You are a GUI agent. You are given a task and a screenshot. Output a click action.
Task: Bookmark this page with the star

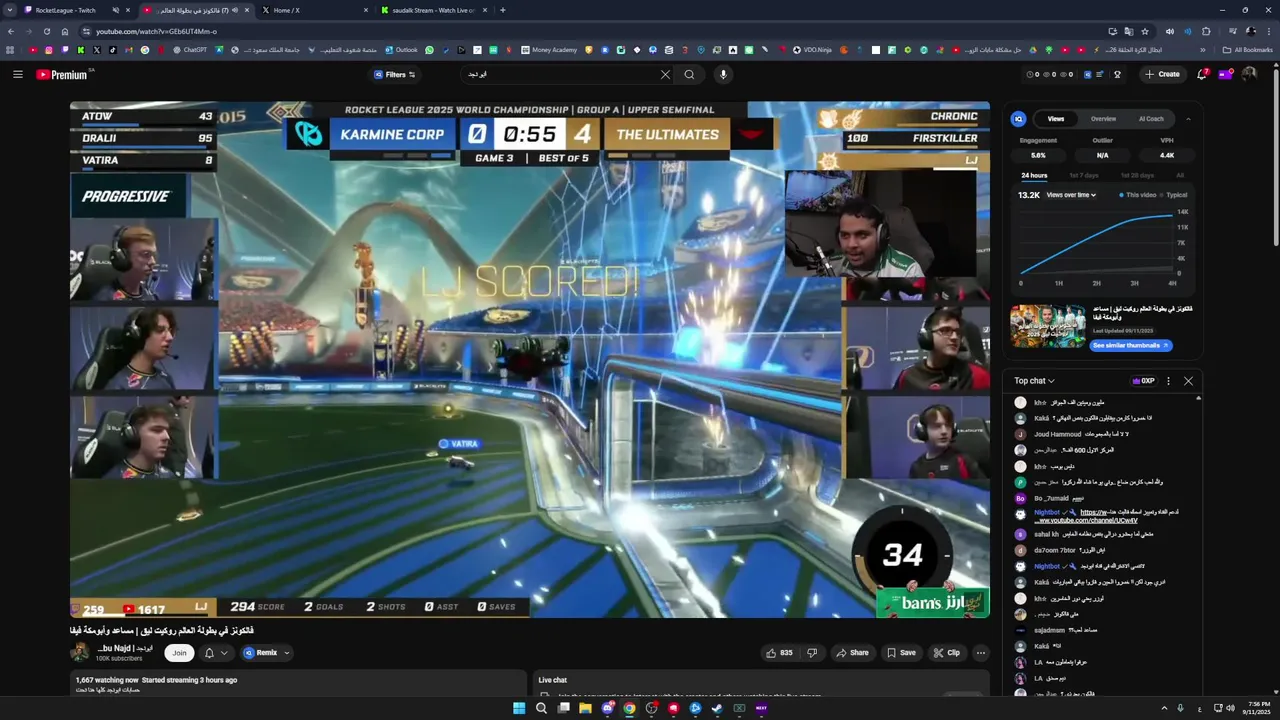[1145, 31]
